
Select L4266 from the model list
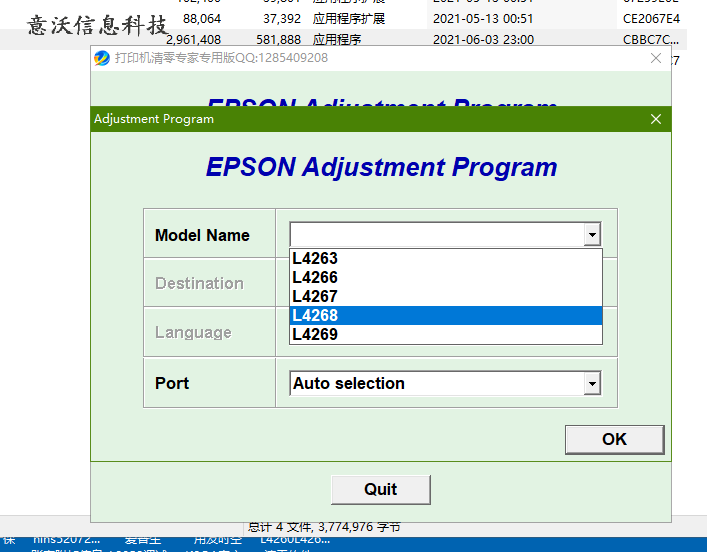point(445,277)
